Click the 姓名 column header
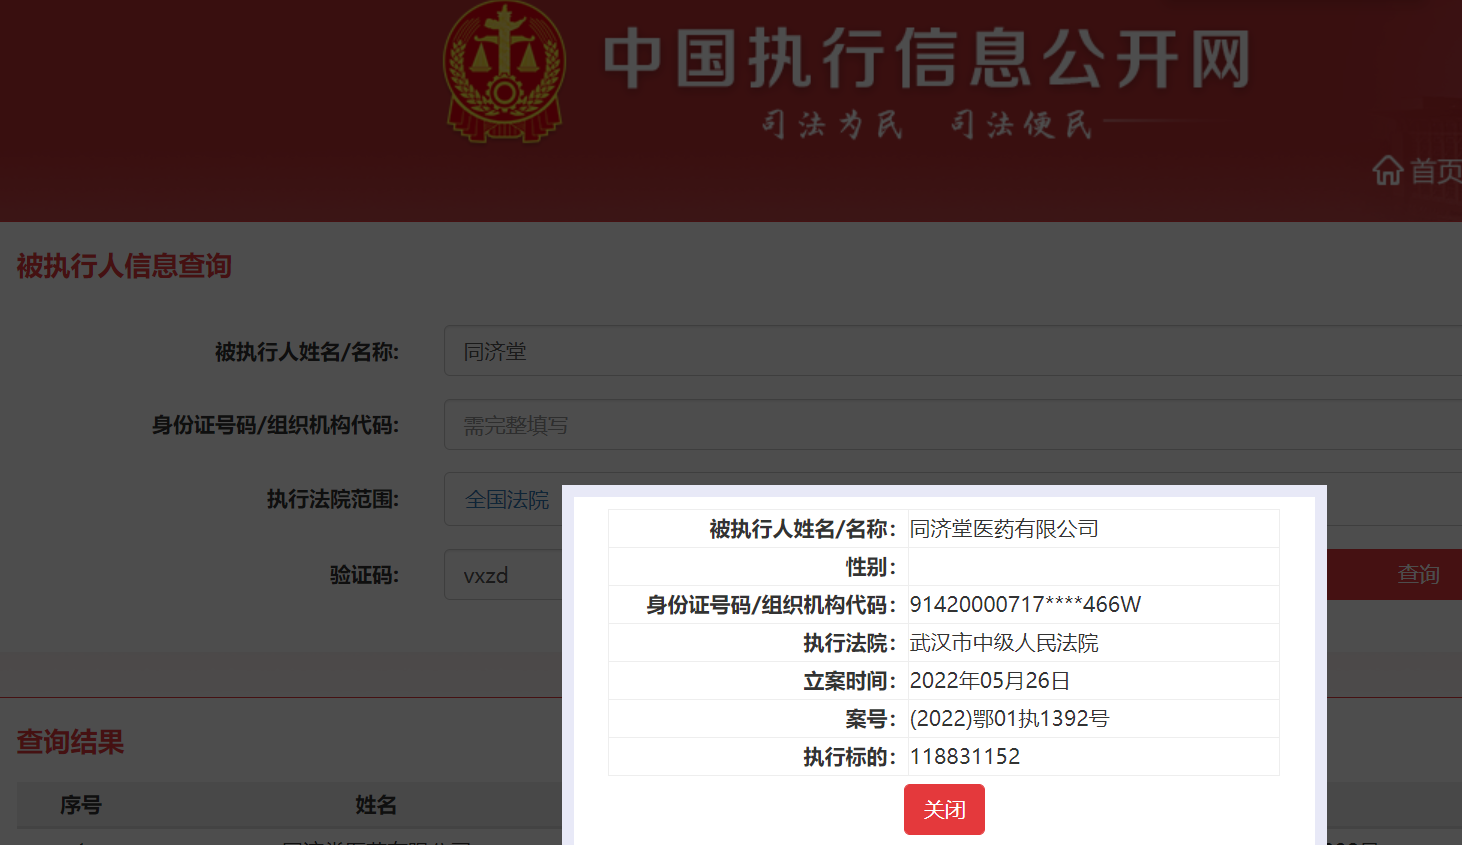The height and width of the screenshot is (845, 1462). click(376, 805)
